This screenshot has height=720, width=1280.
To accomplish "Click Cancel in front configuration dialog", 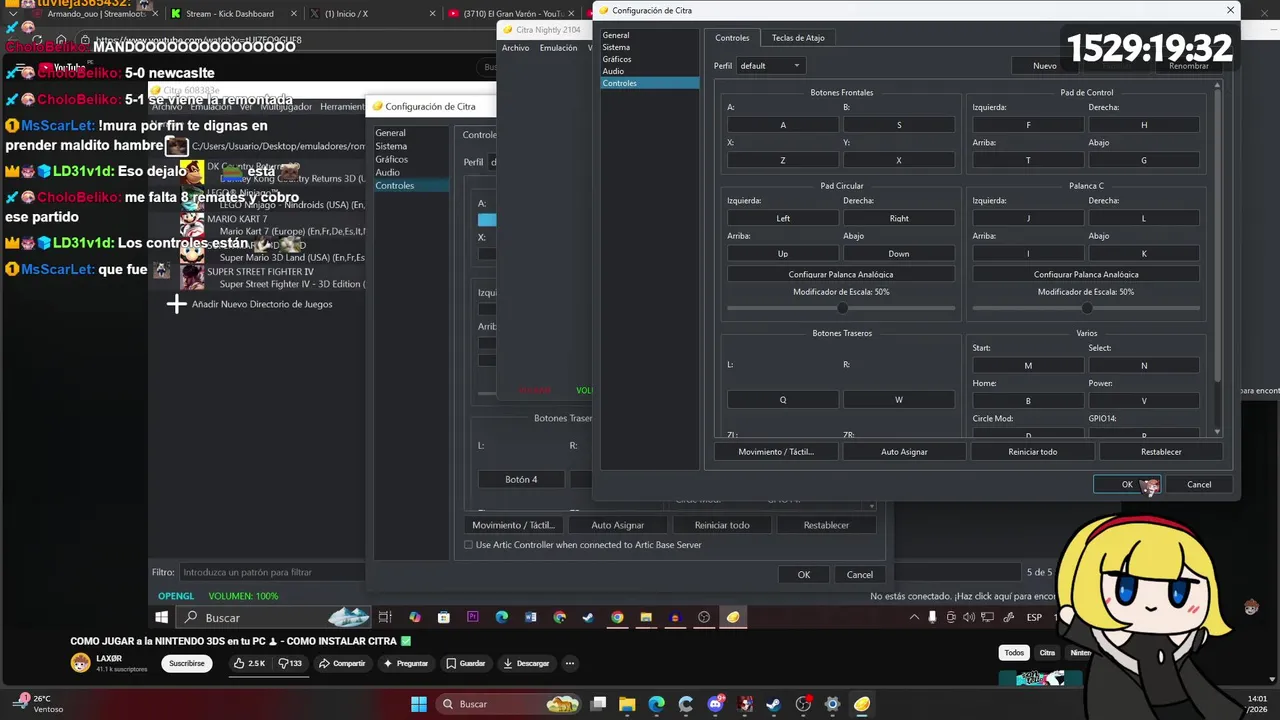I will pos(1199,484).
